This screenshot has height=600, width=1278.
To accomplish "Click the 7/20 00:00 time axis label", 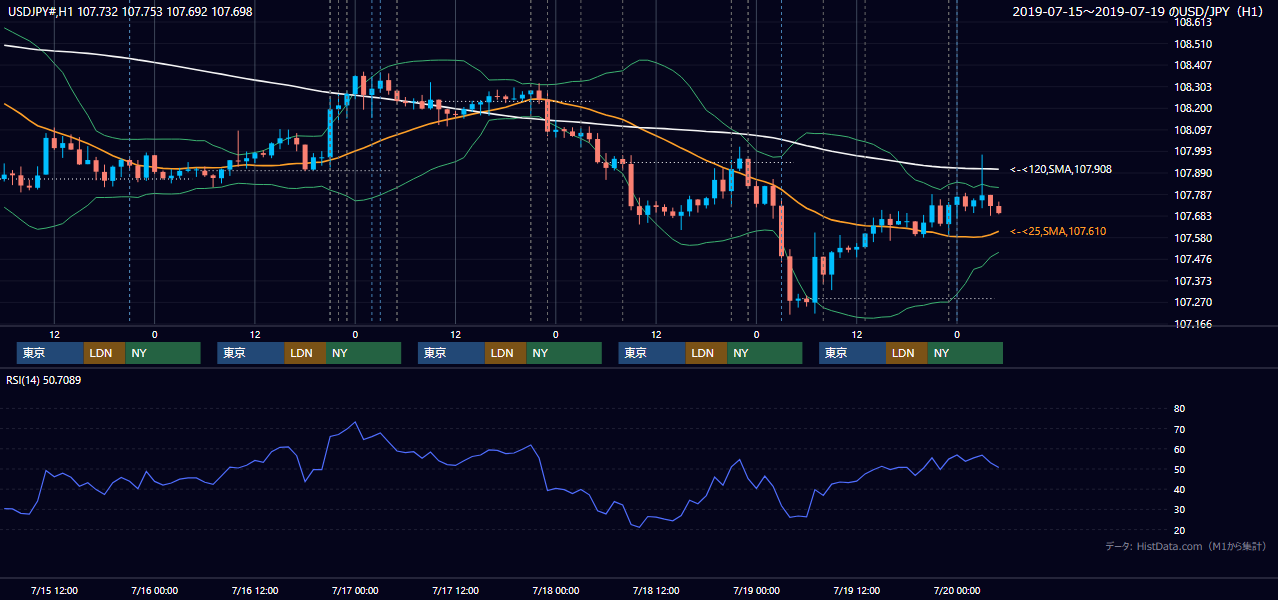I will 956,591.
